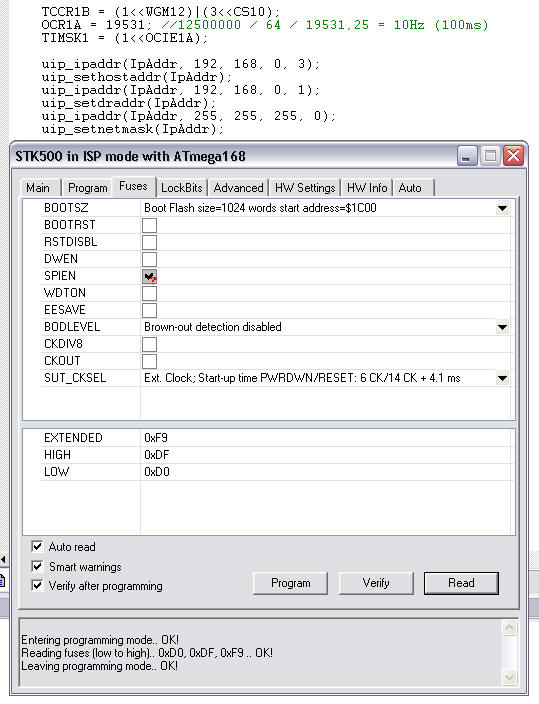Click 'Entering programming mode.. OK!' log line
Viewport: 539px width, 704px height.
tap(100, 640)
